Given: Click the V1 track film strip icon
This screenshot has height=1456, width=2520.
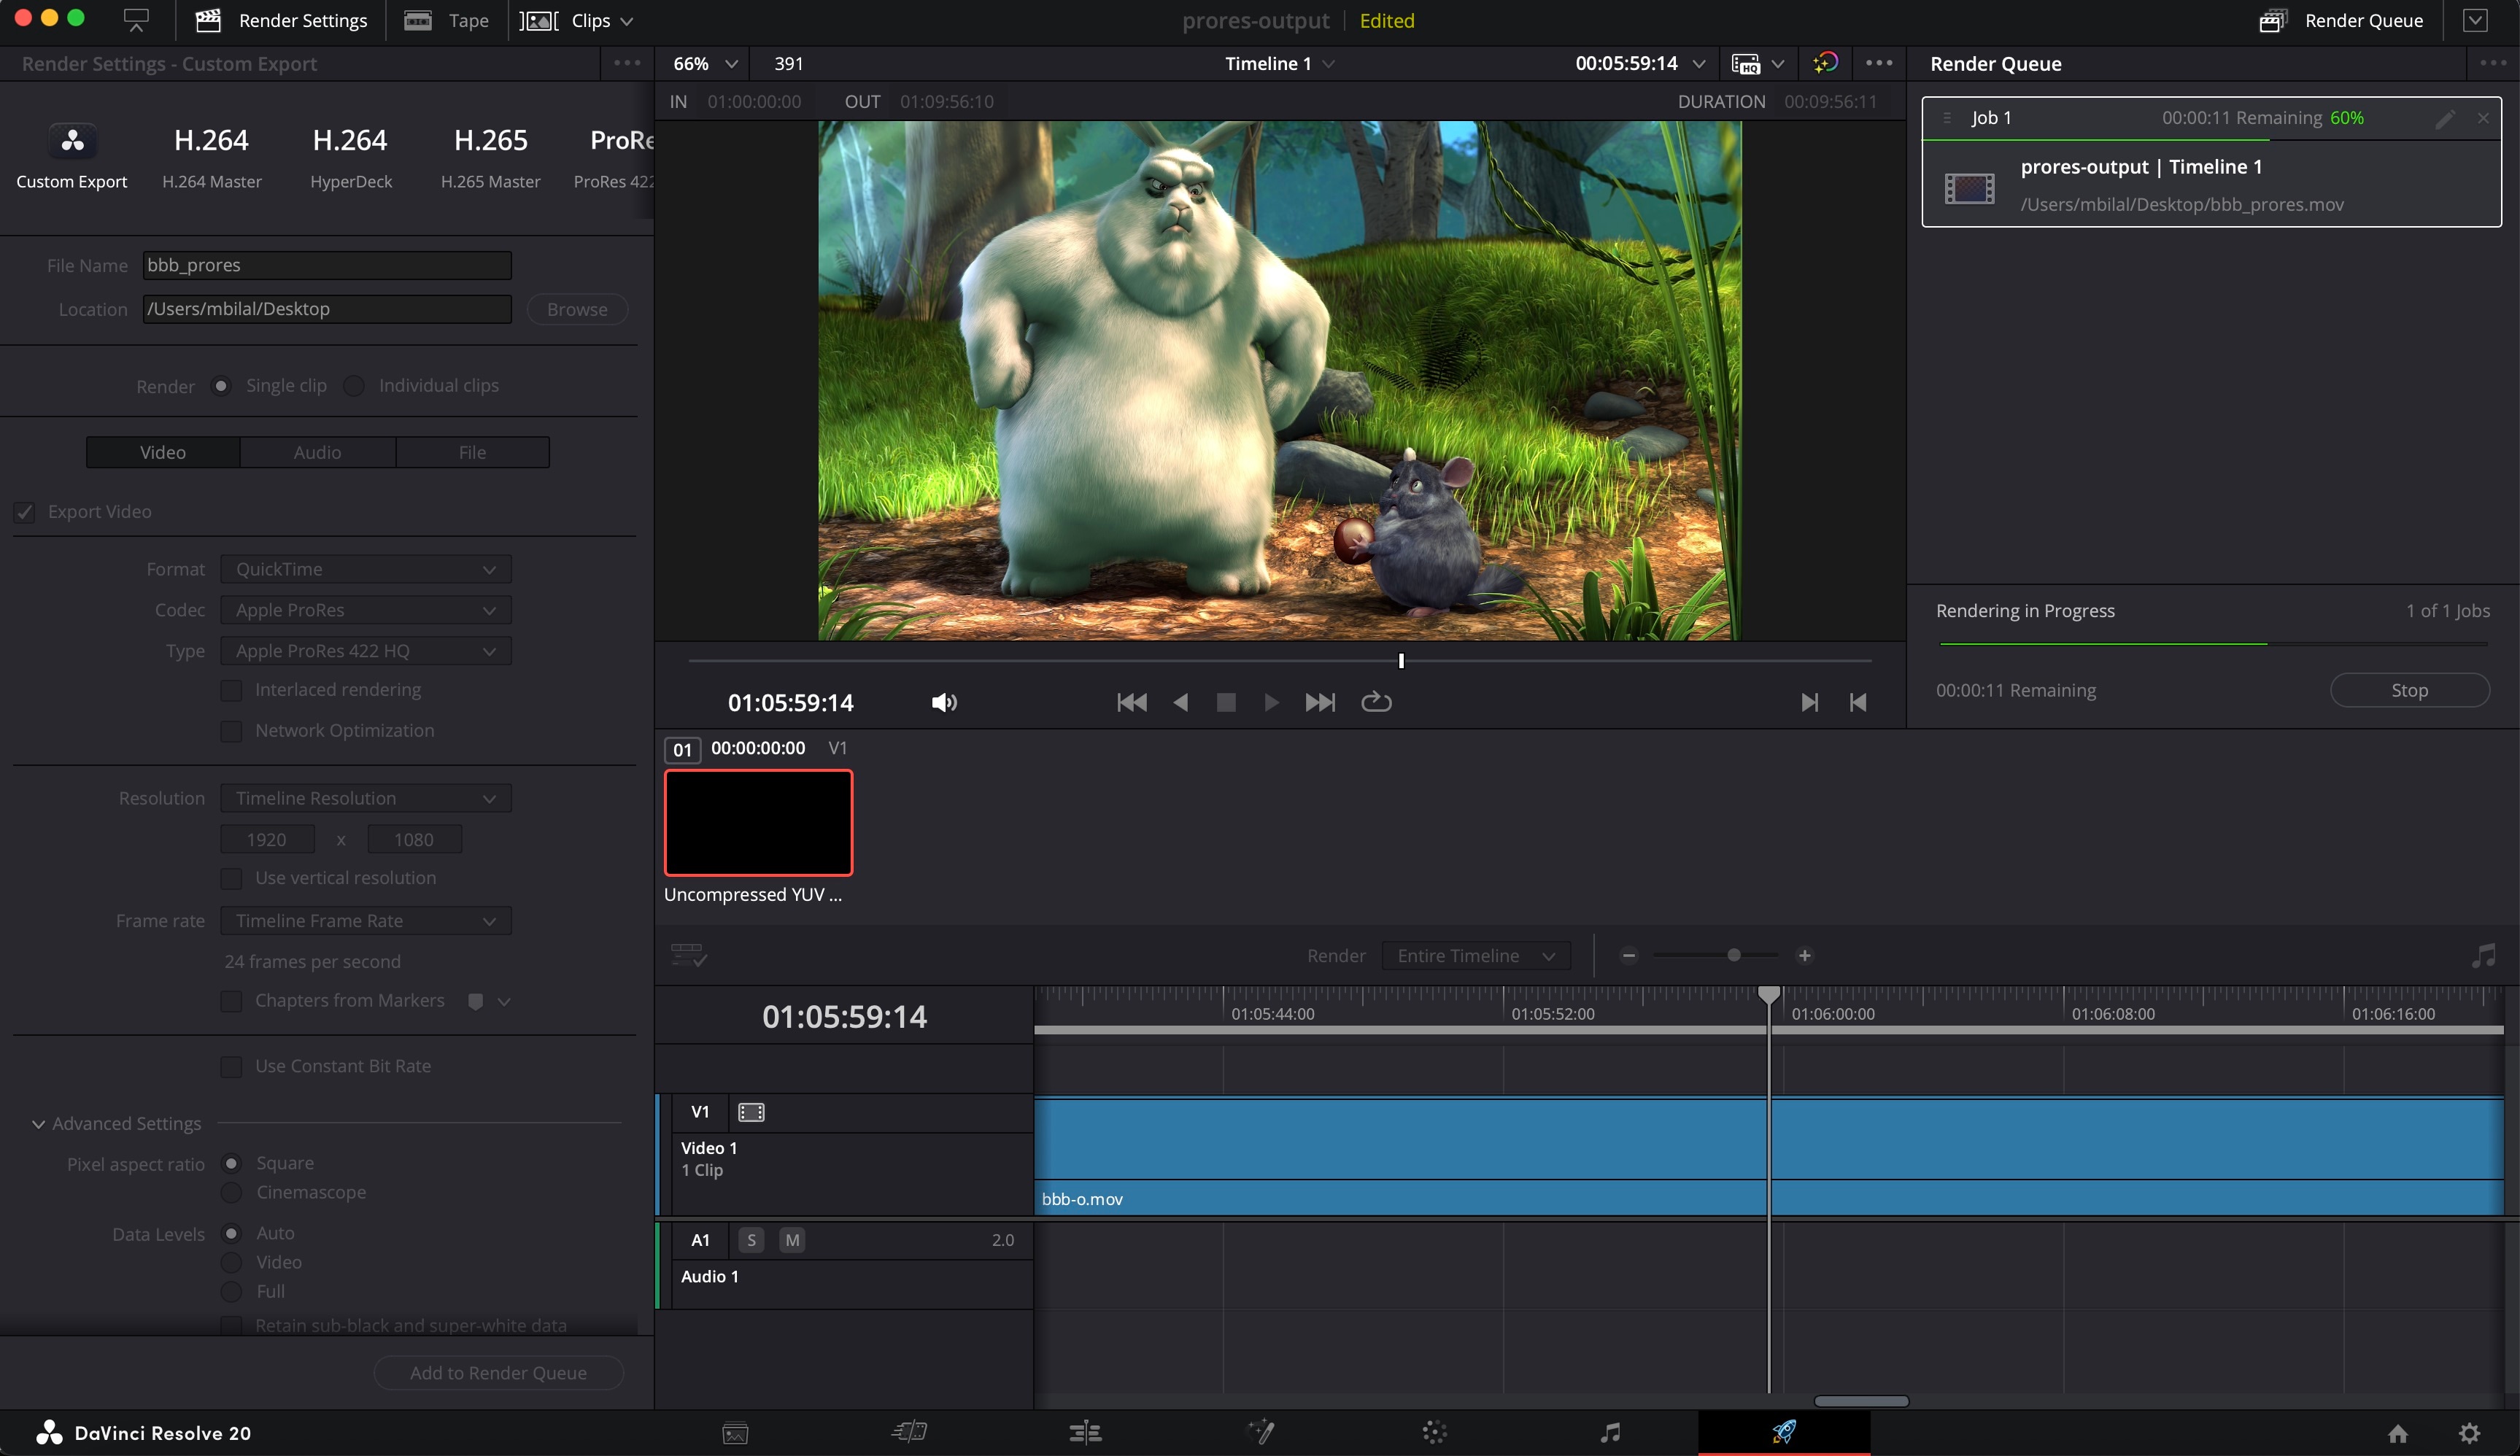Looking at the screenshot, I should click(x=751, y=1112).
